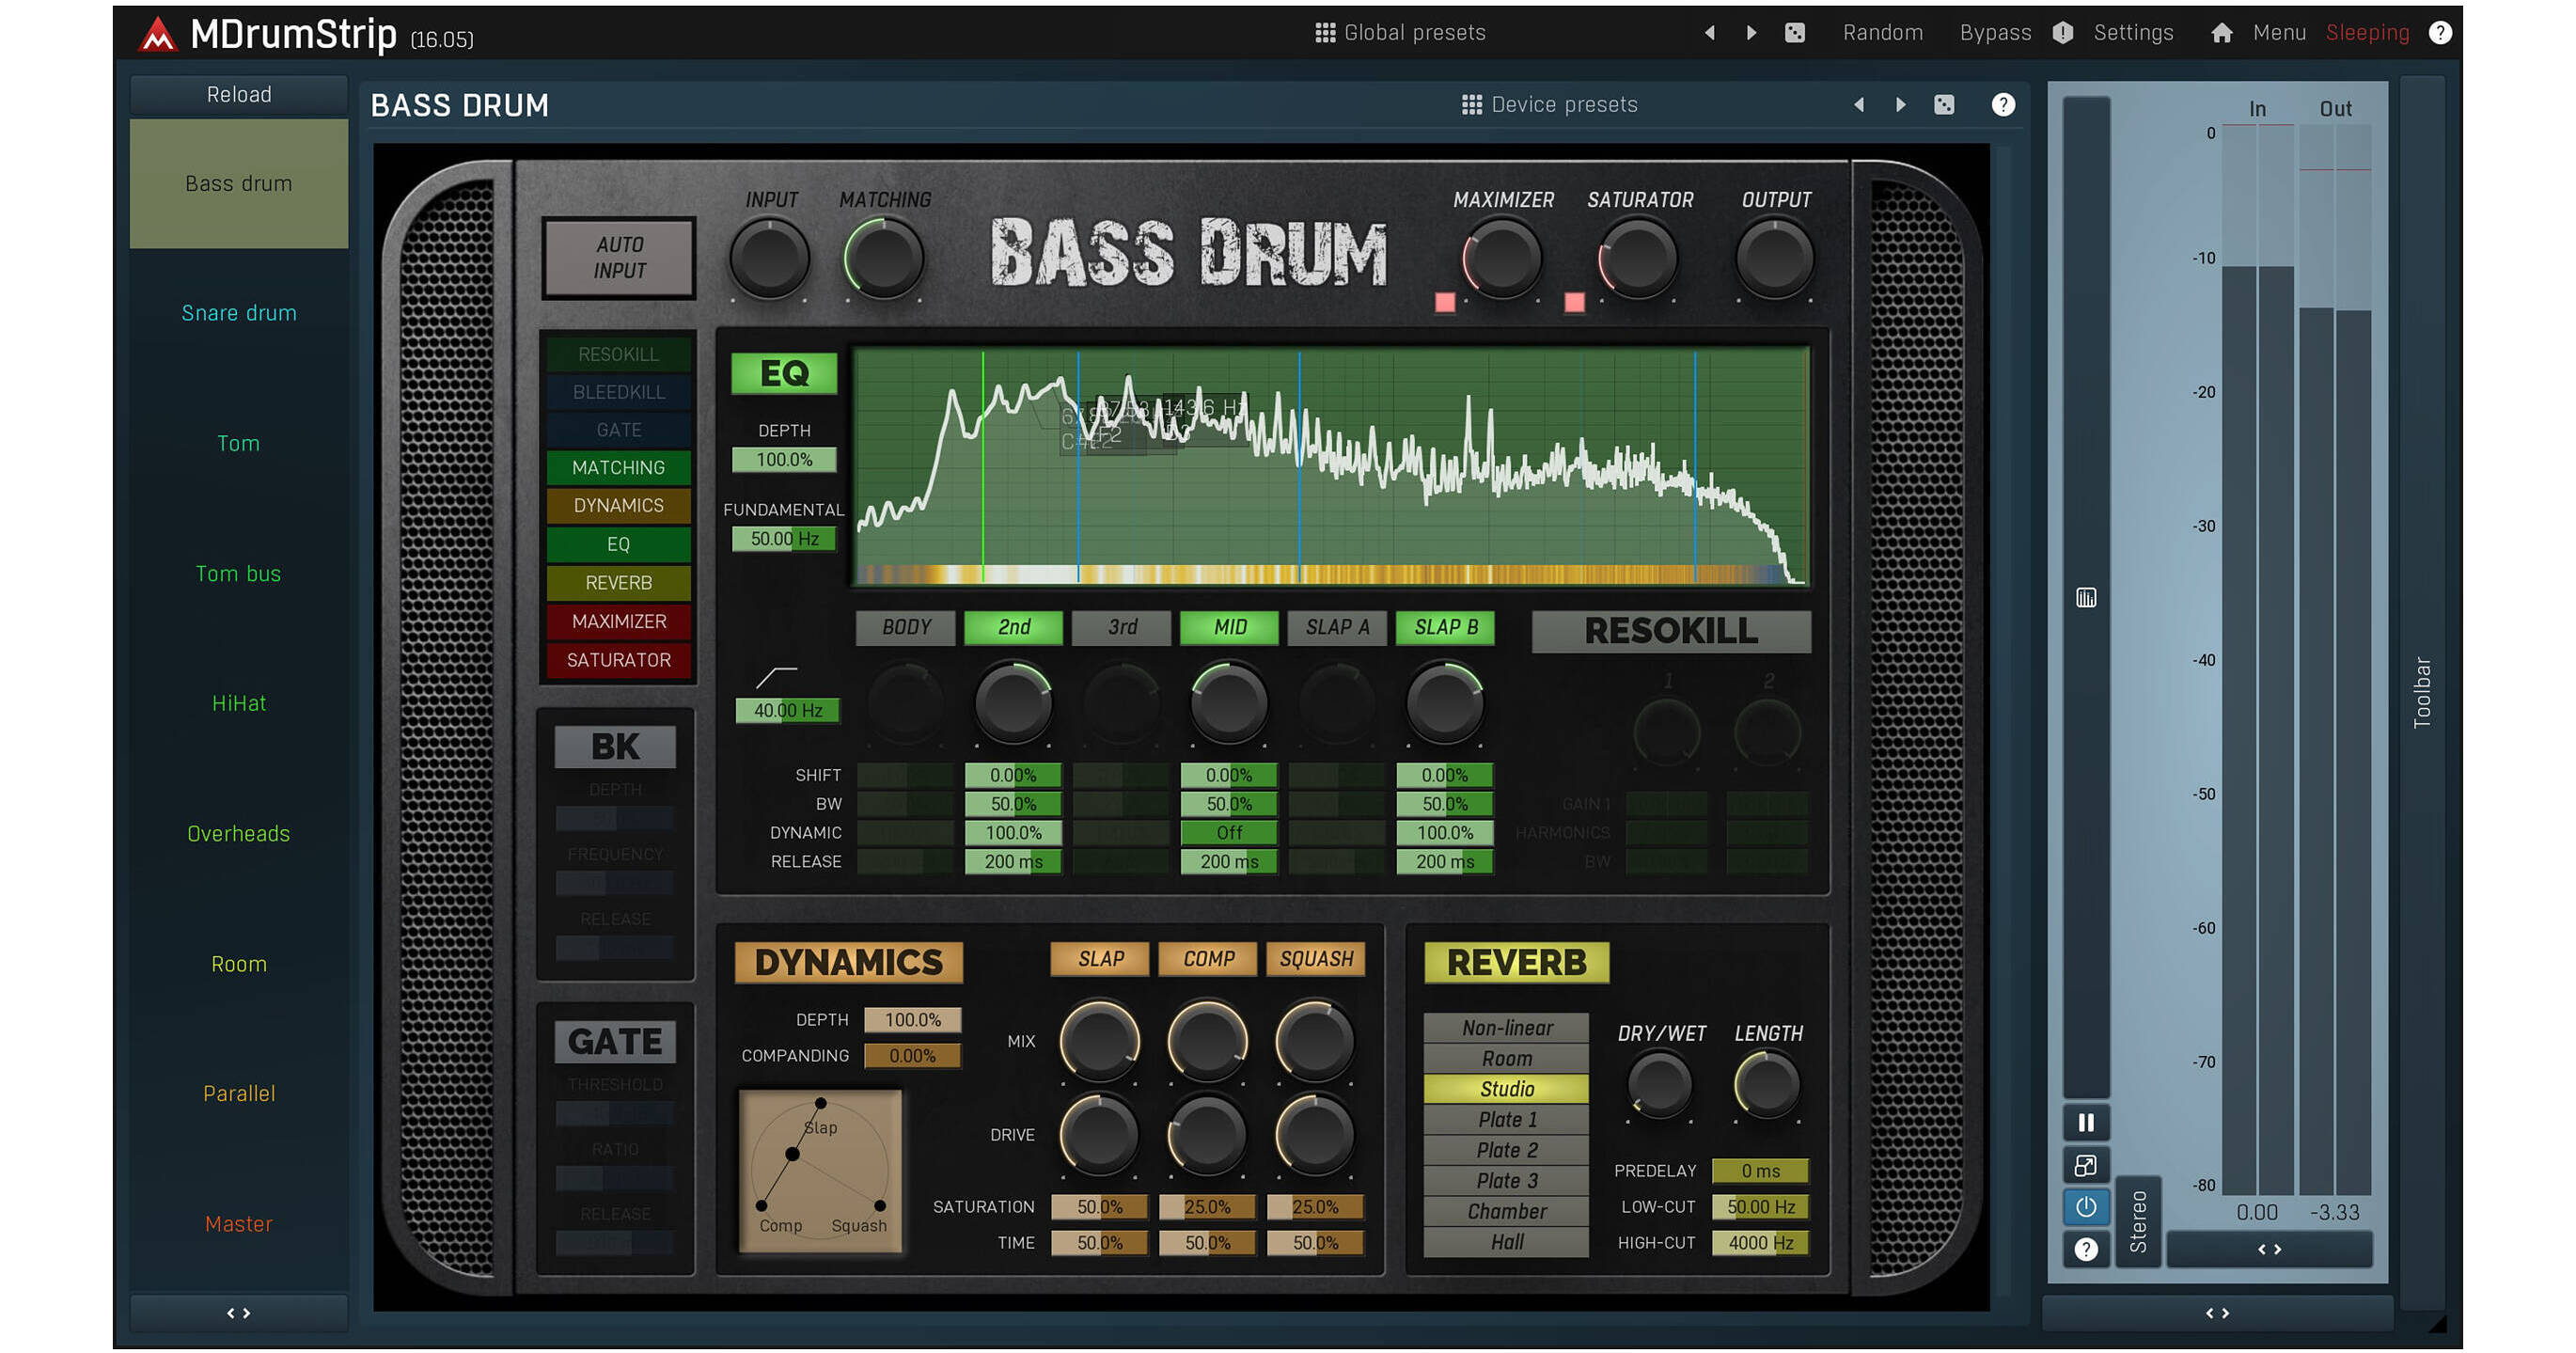Open the vertical Toolbar panel
Viewport: 2576px width, 1353px height.
click(x=2421, y=692)
